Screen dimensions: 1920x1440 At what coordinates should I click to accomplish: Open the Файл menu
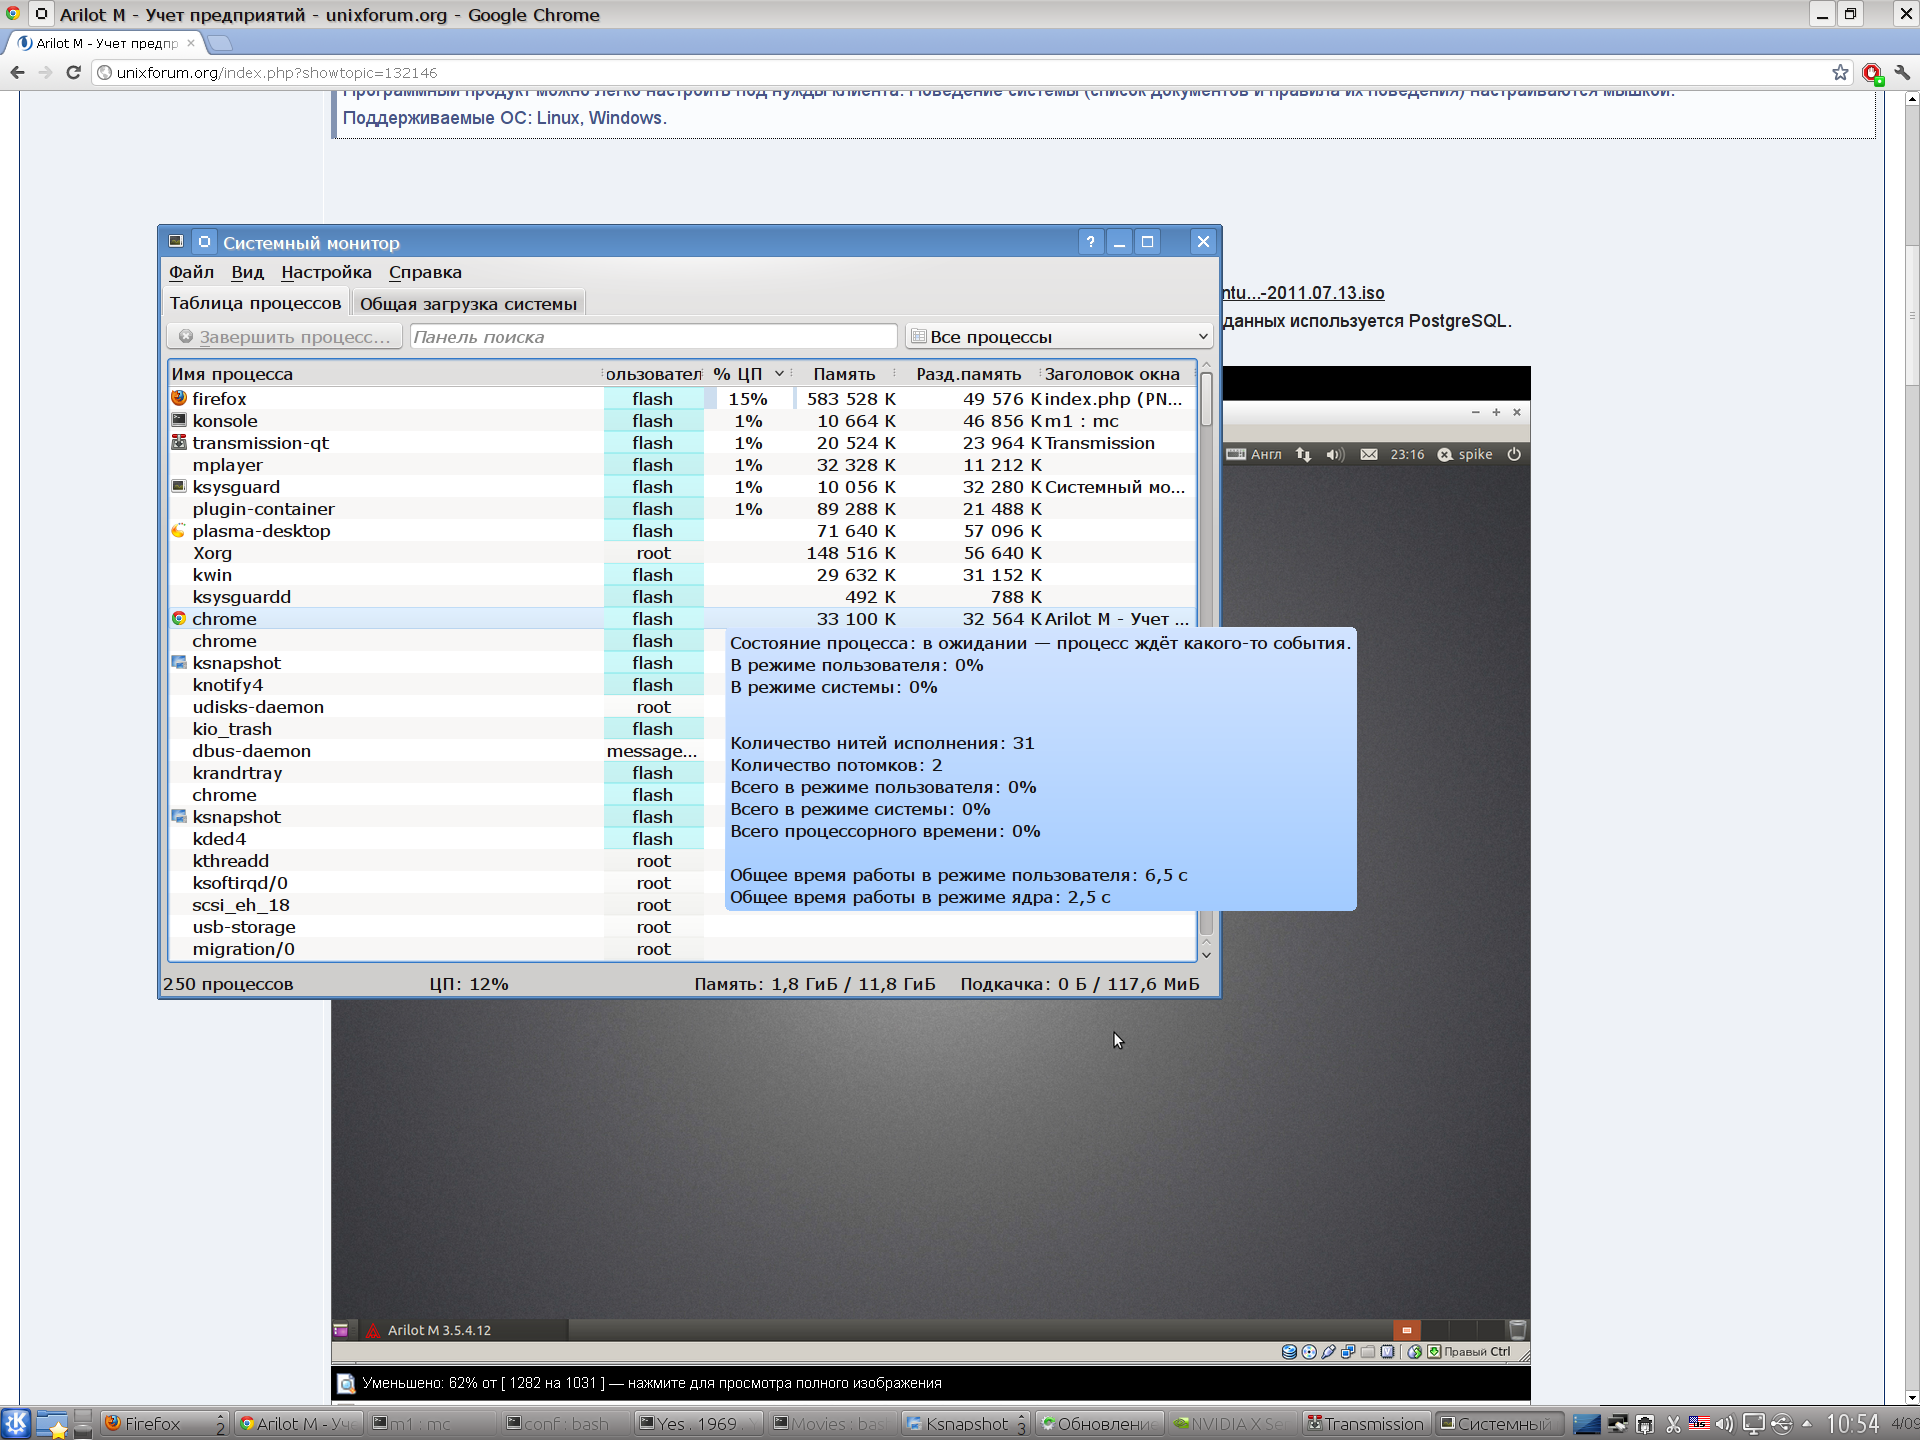coord(191,272)
